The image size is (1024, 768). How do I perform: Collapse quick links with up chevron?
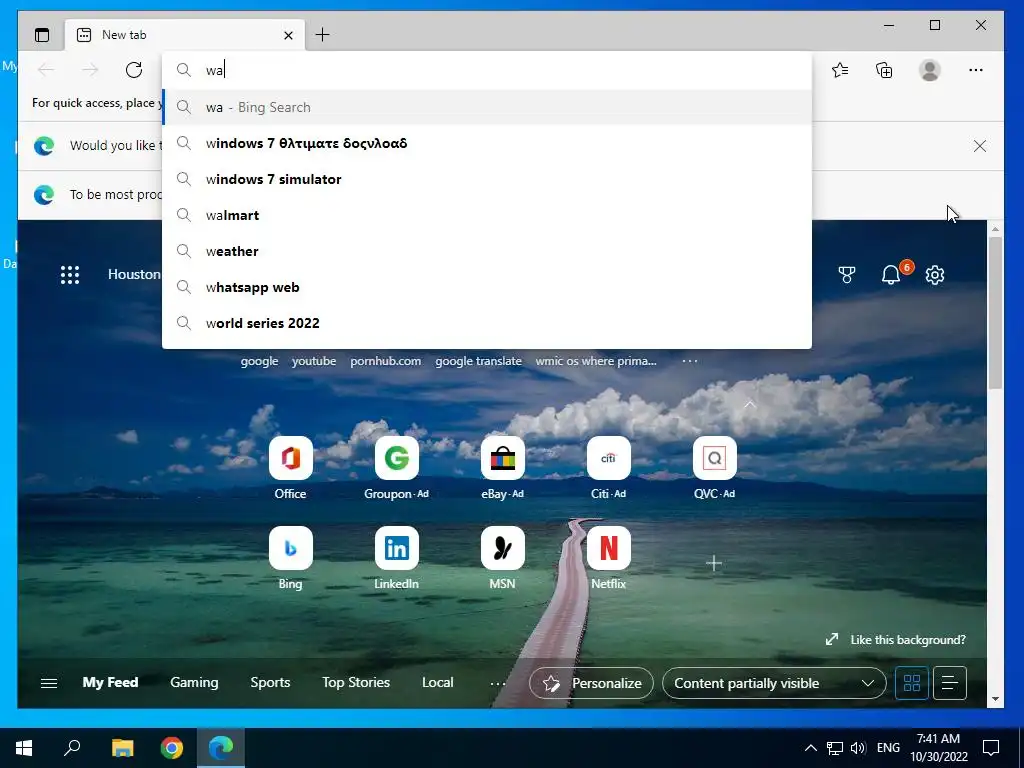point(750,404)
